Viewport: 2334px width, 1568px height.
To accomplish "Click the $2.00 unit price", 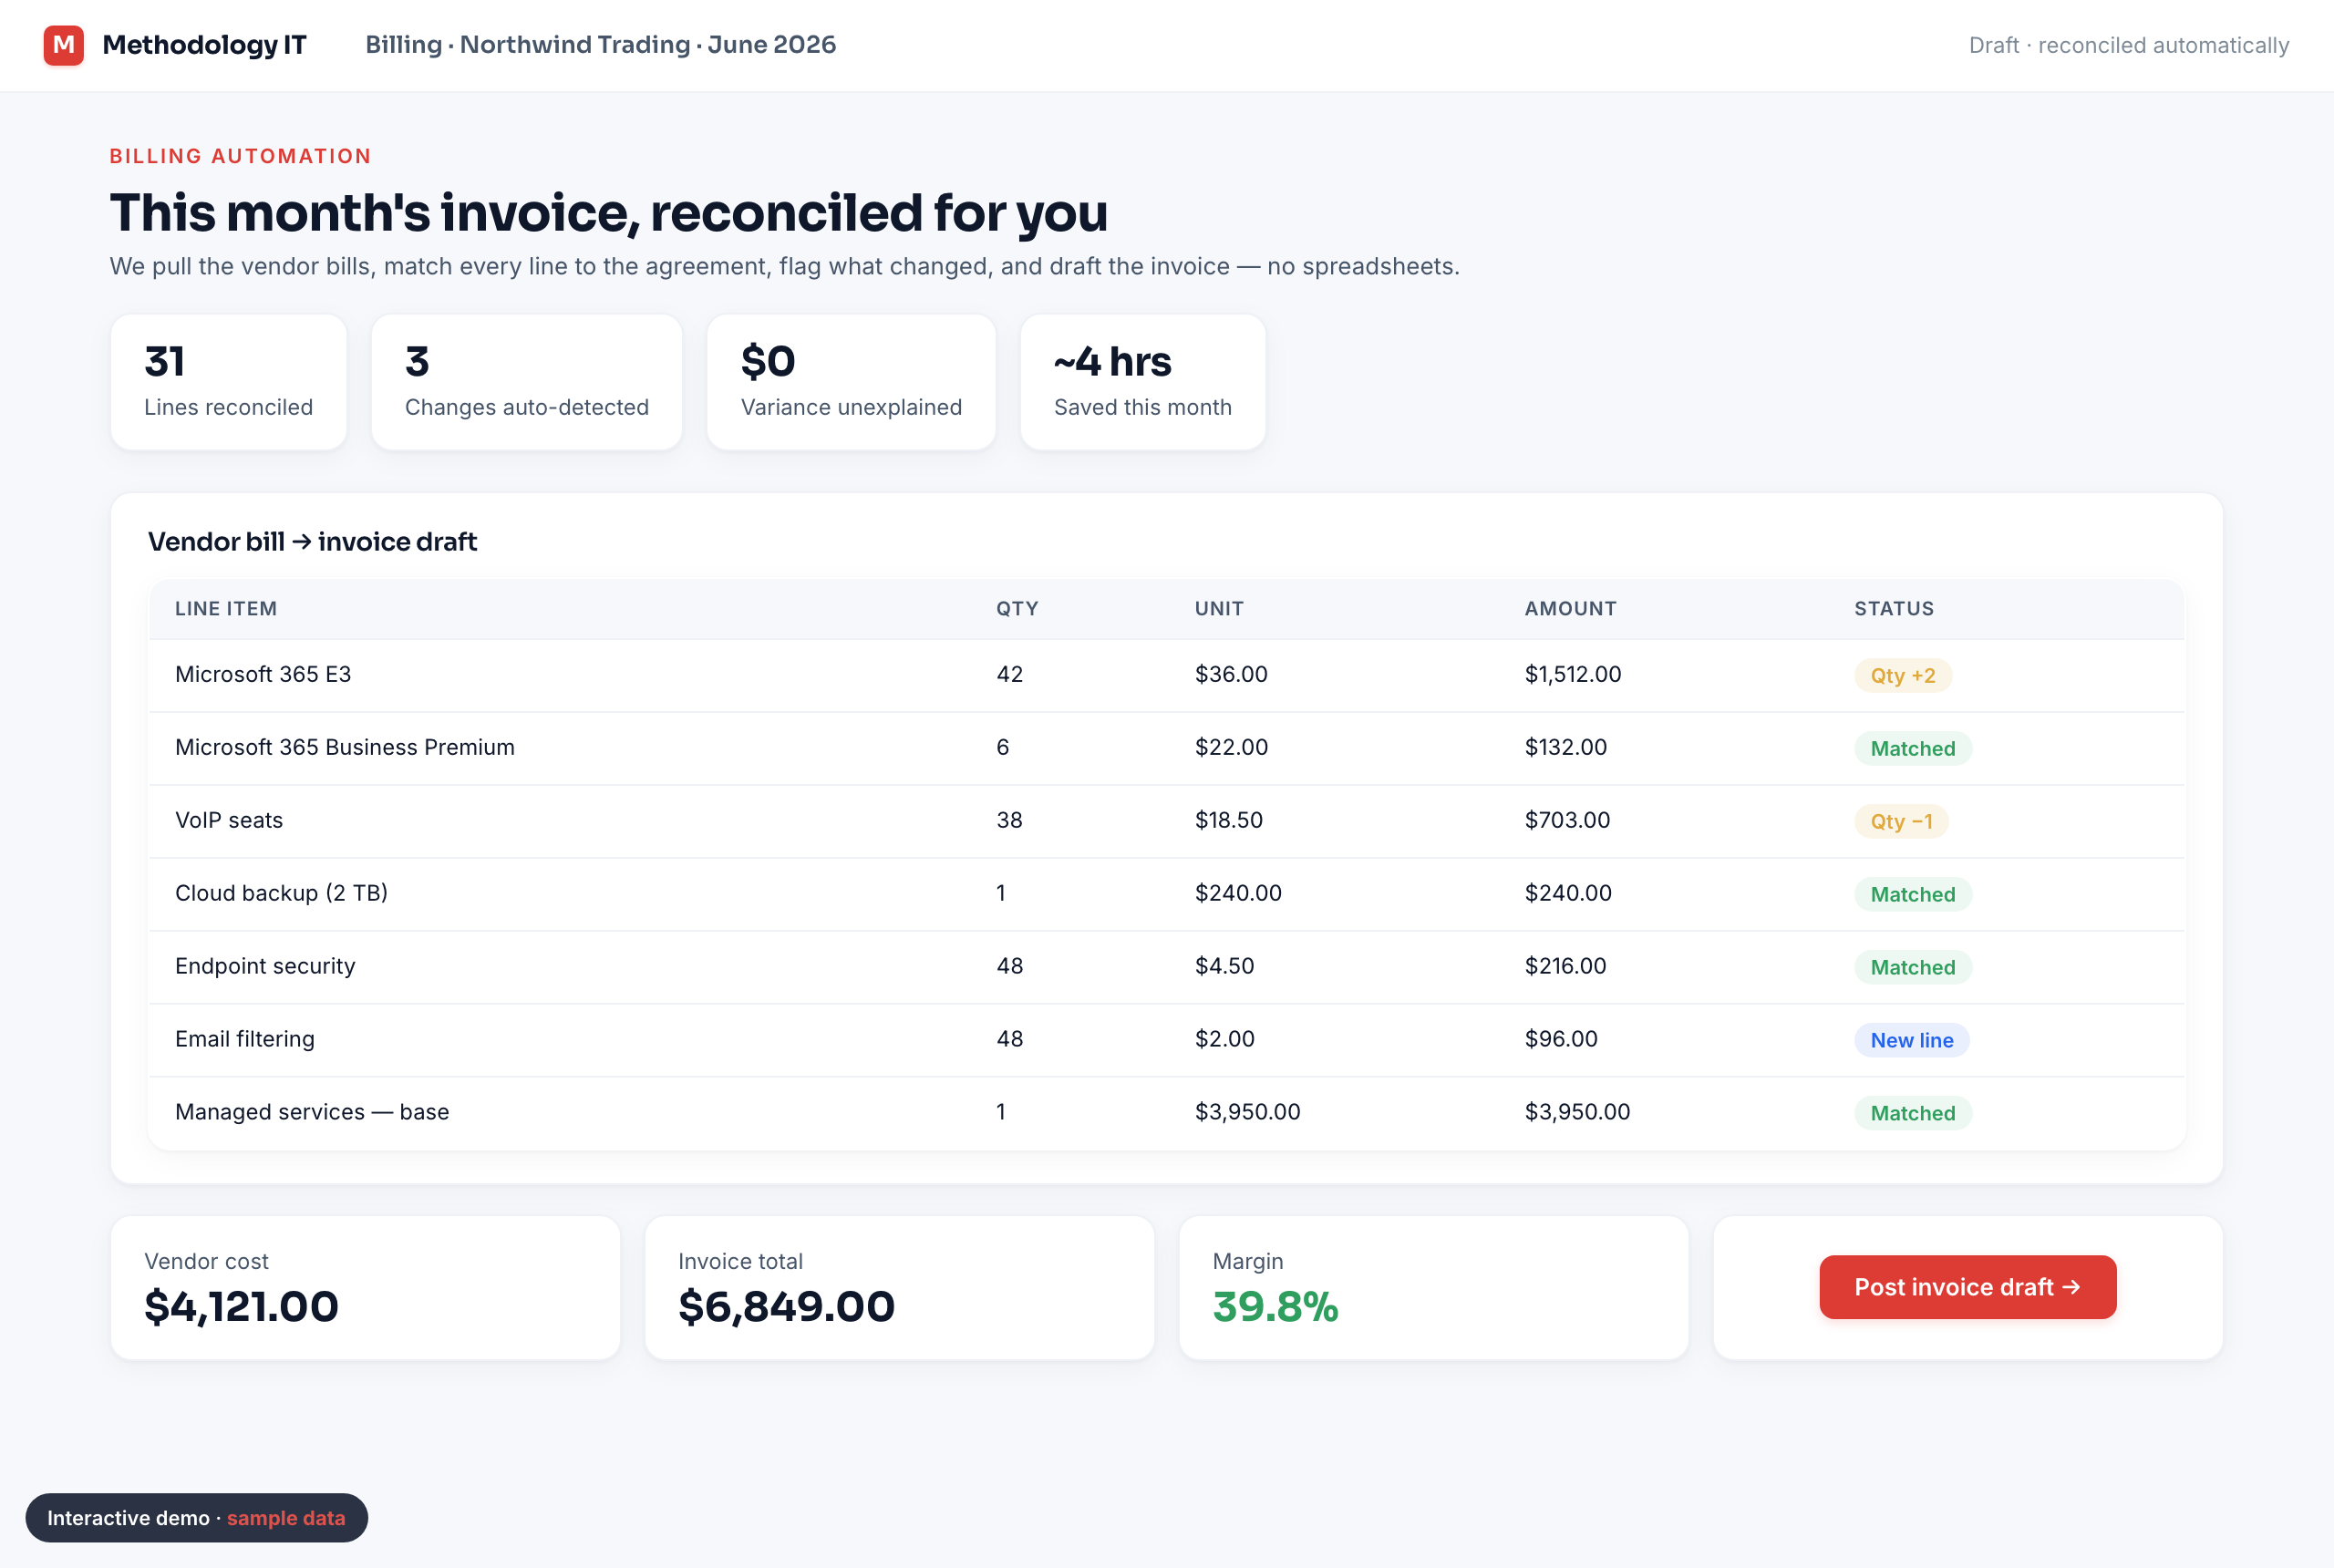I will tap(1224, 1040).
